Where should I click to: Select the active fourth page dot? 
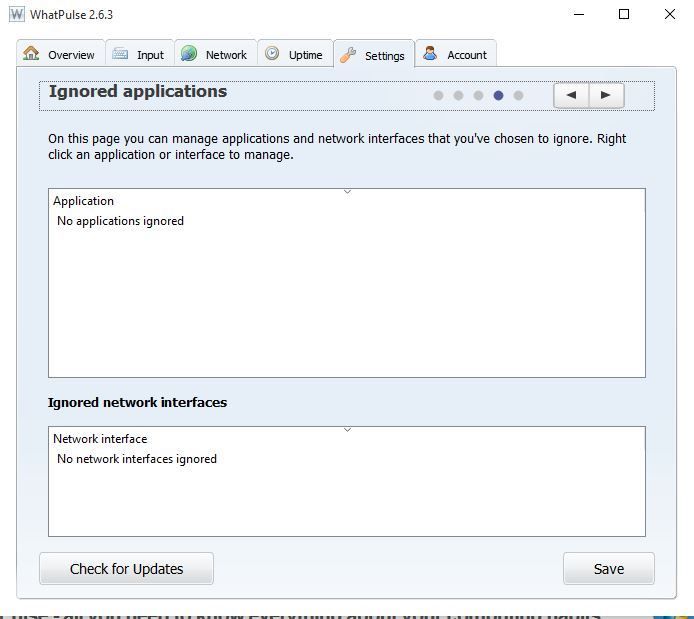point(498,95)
